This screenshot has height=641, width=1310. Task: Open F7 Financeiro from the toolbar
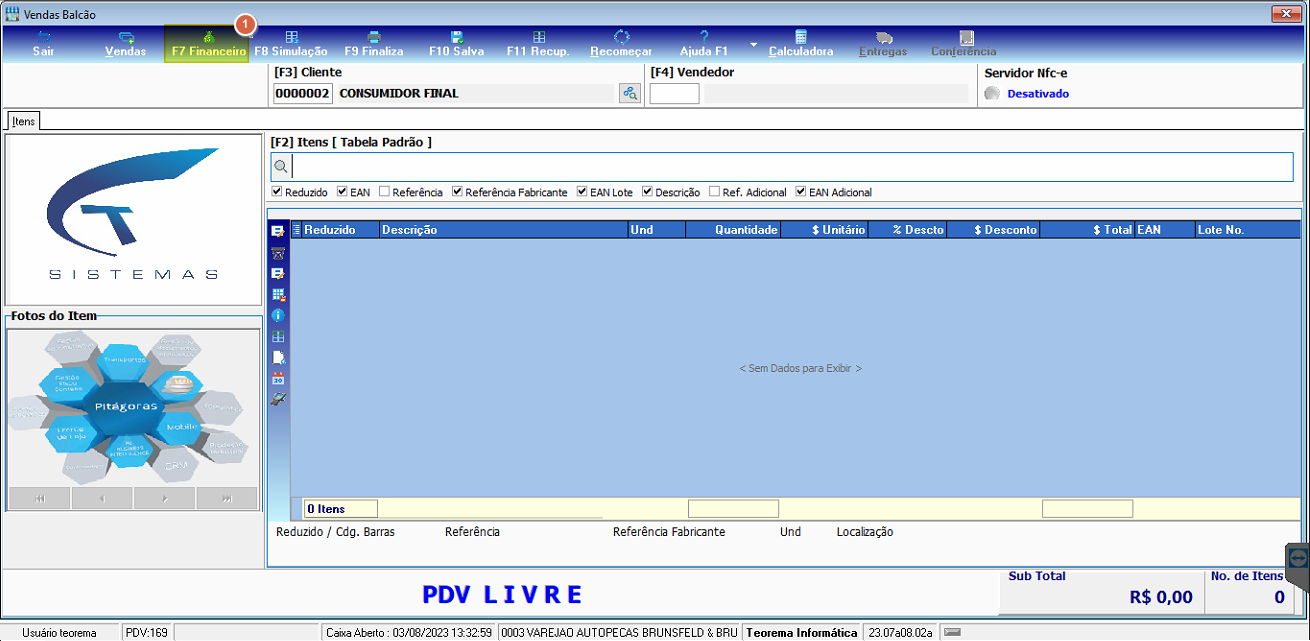click(x=207, y=44)
